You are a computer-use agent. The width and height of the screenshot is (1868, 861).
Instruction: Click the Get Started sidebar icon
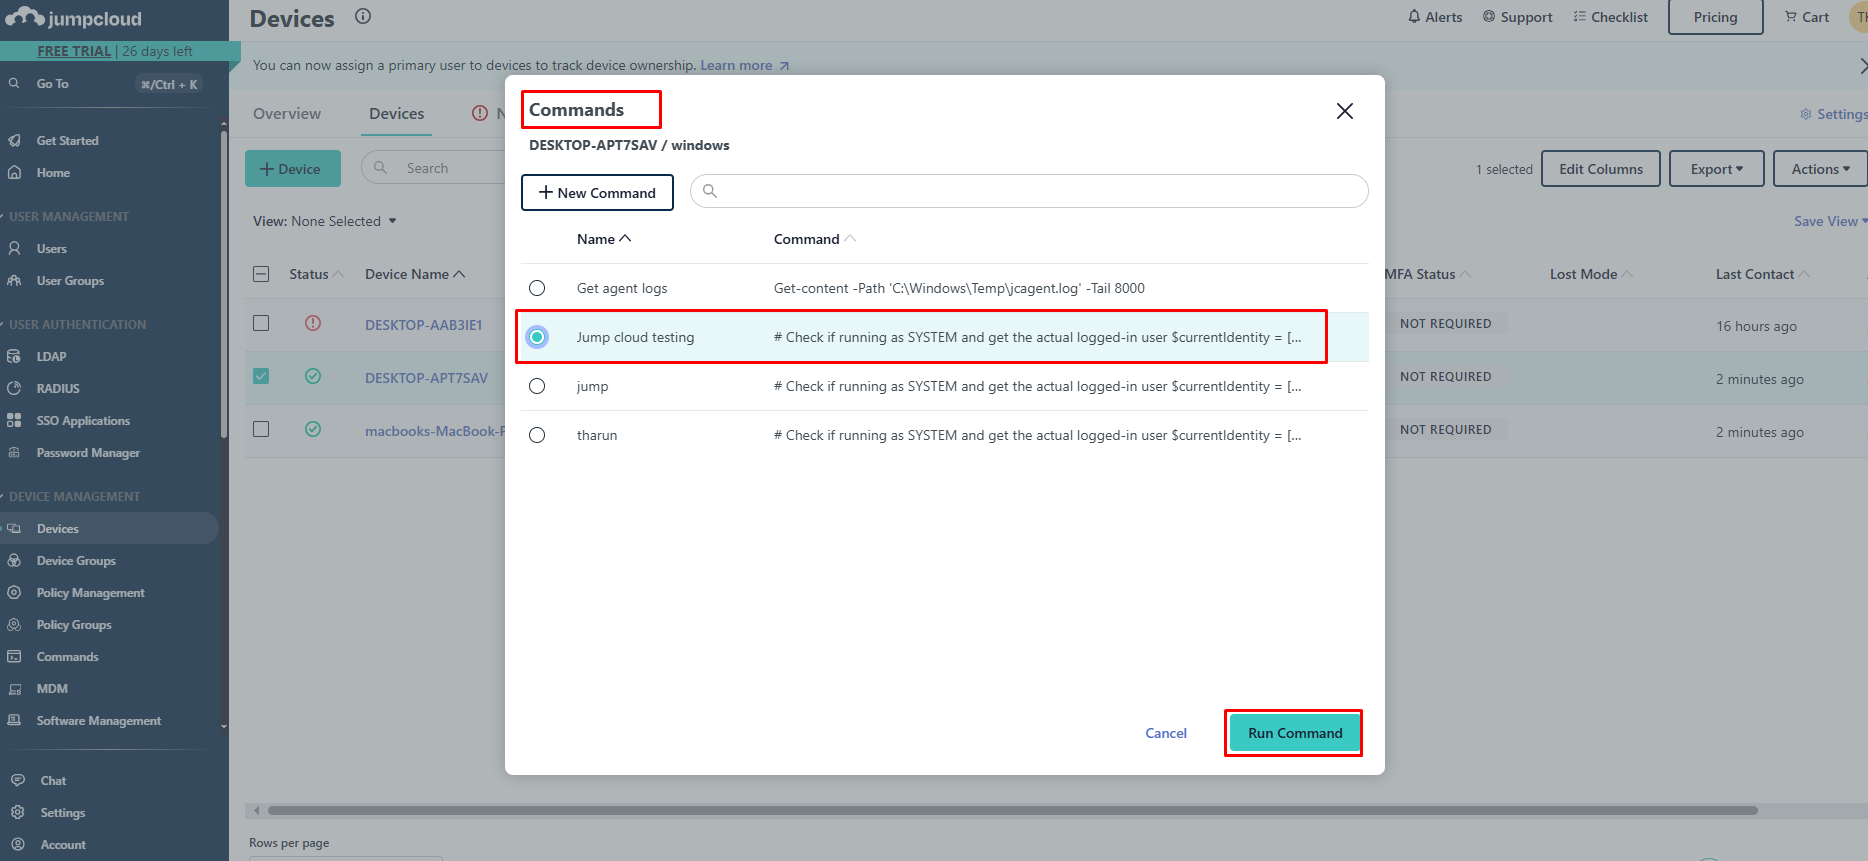tap(14, 141)
